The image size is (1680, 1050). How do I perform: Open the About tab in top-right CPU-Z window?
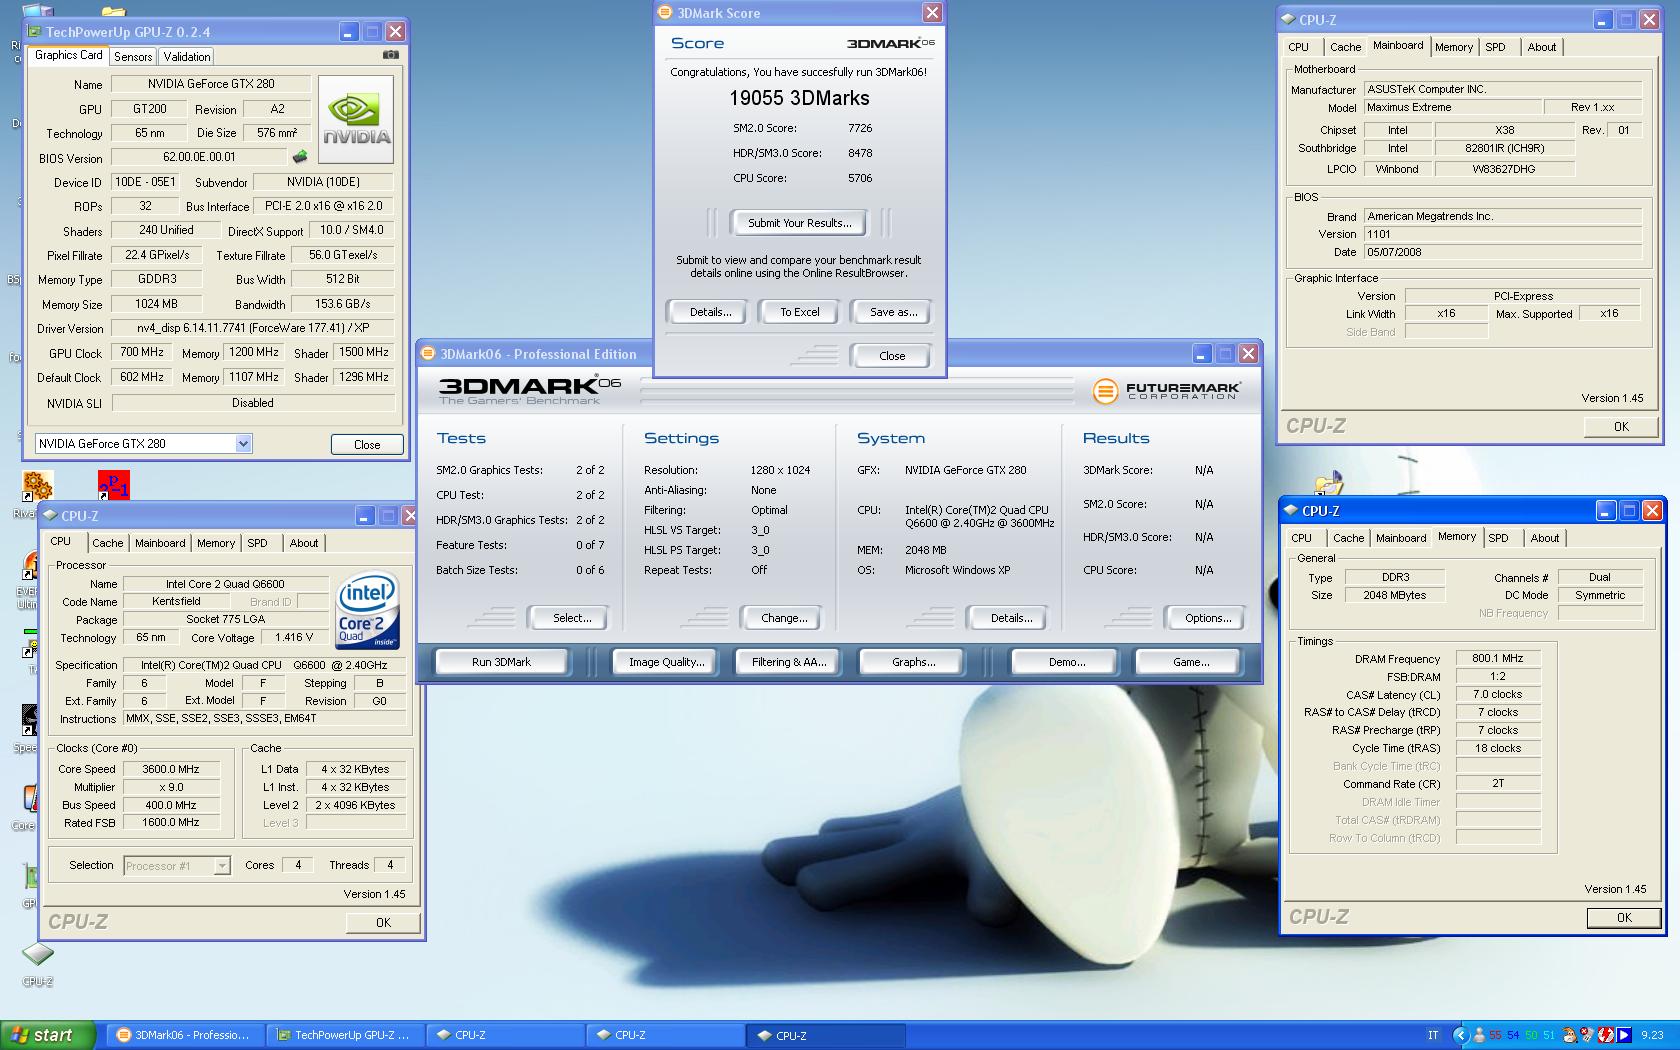[x=1541, y=47]
